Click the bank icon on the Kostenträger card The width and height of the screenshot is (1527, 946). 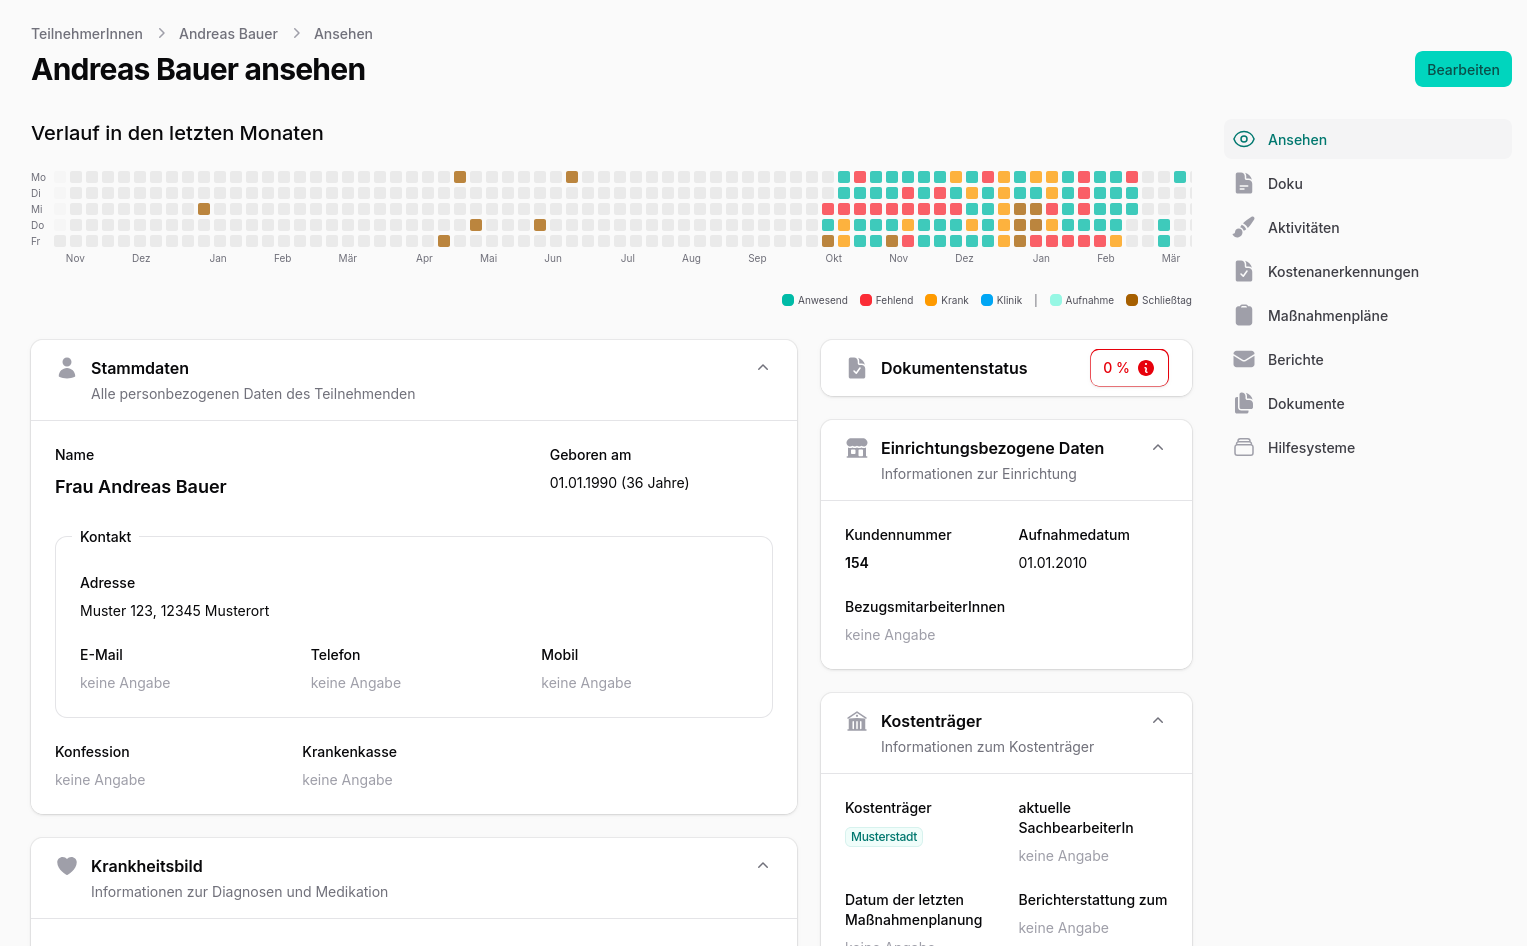pos(856,720)
